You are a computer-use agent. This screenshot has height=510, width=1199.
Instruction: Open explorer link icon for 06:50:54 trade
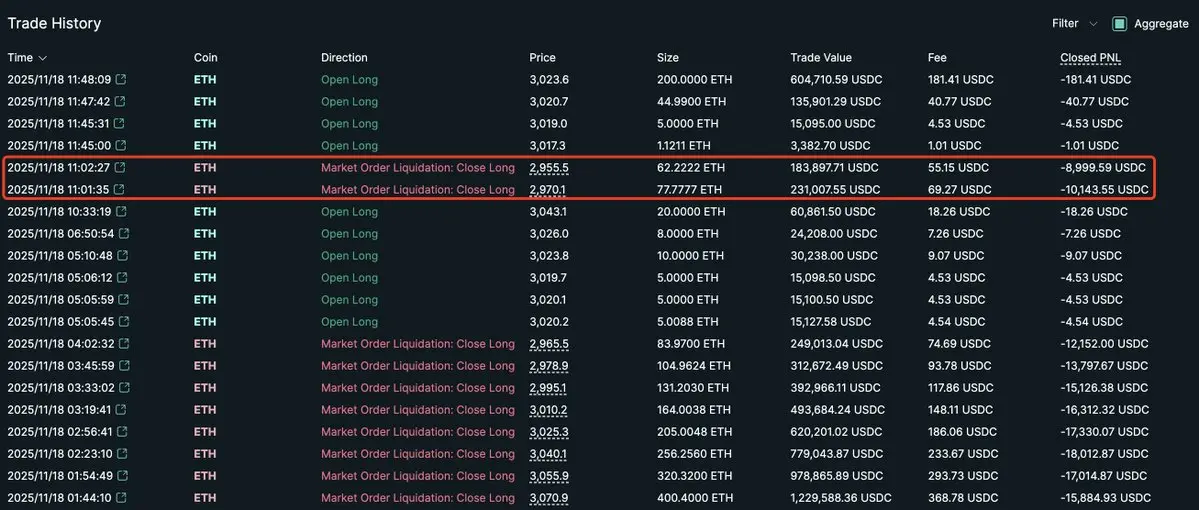coord(123,234)
